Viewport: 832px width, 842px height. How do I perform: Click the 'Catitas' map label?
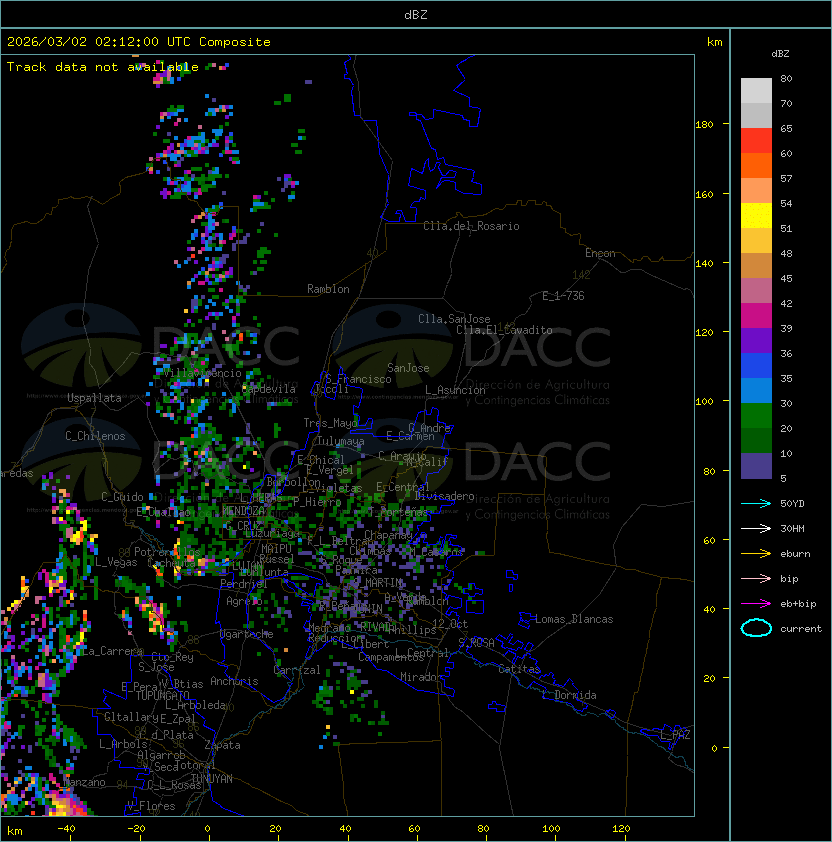point(519,670)
